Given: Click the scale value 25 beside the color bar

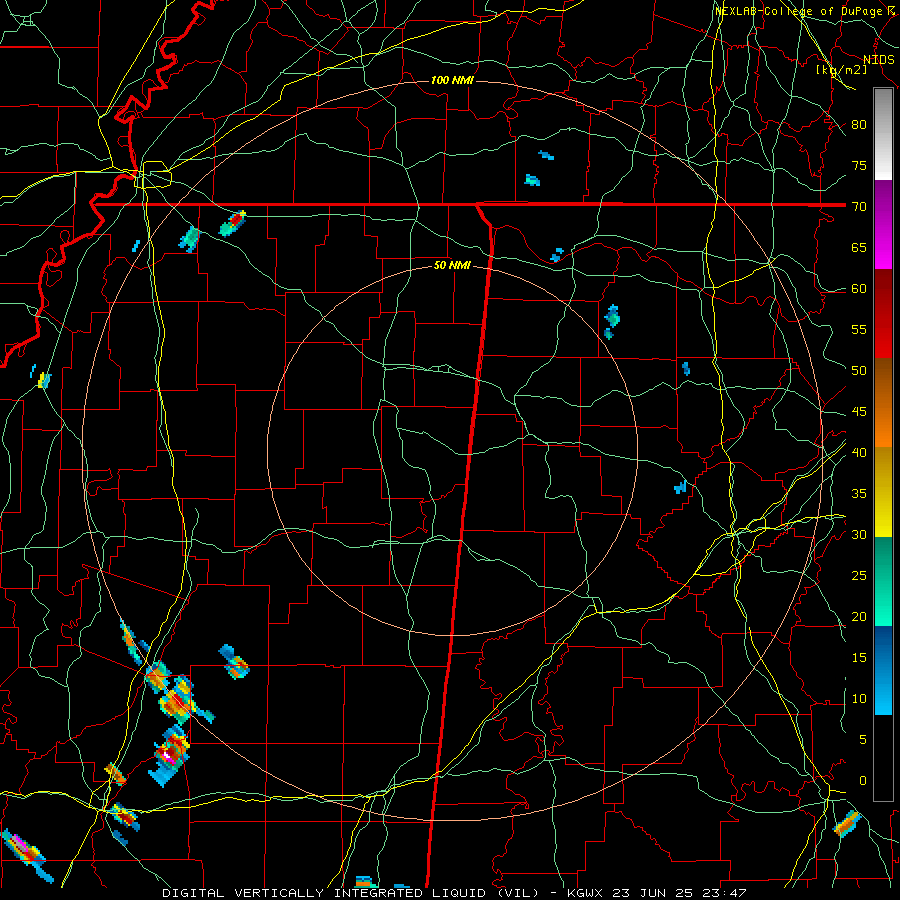Looking at the screenshot, I should tap(859, 576).
